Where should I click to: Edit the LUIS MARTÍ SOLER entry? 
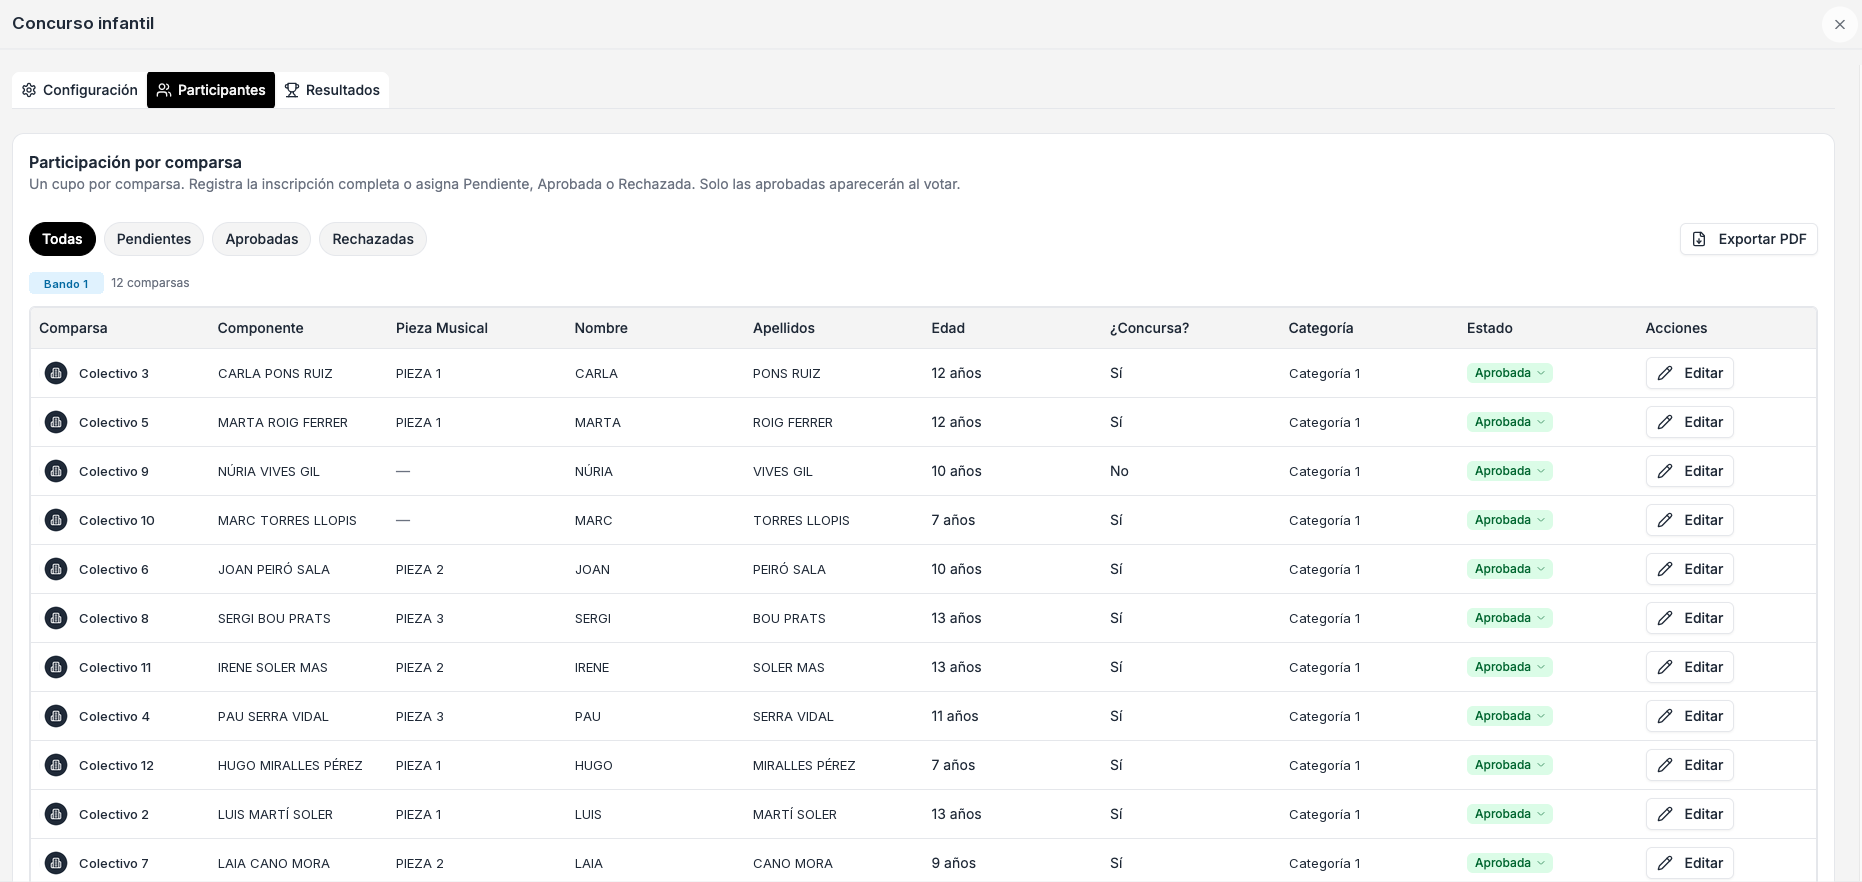click(x=1689, y=814)
